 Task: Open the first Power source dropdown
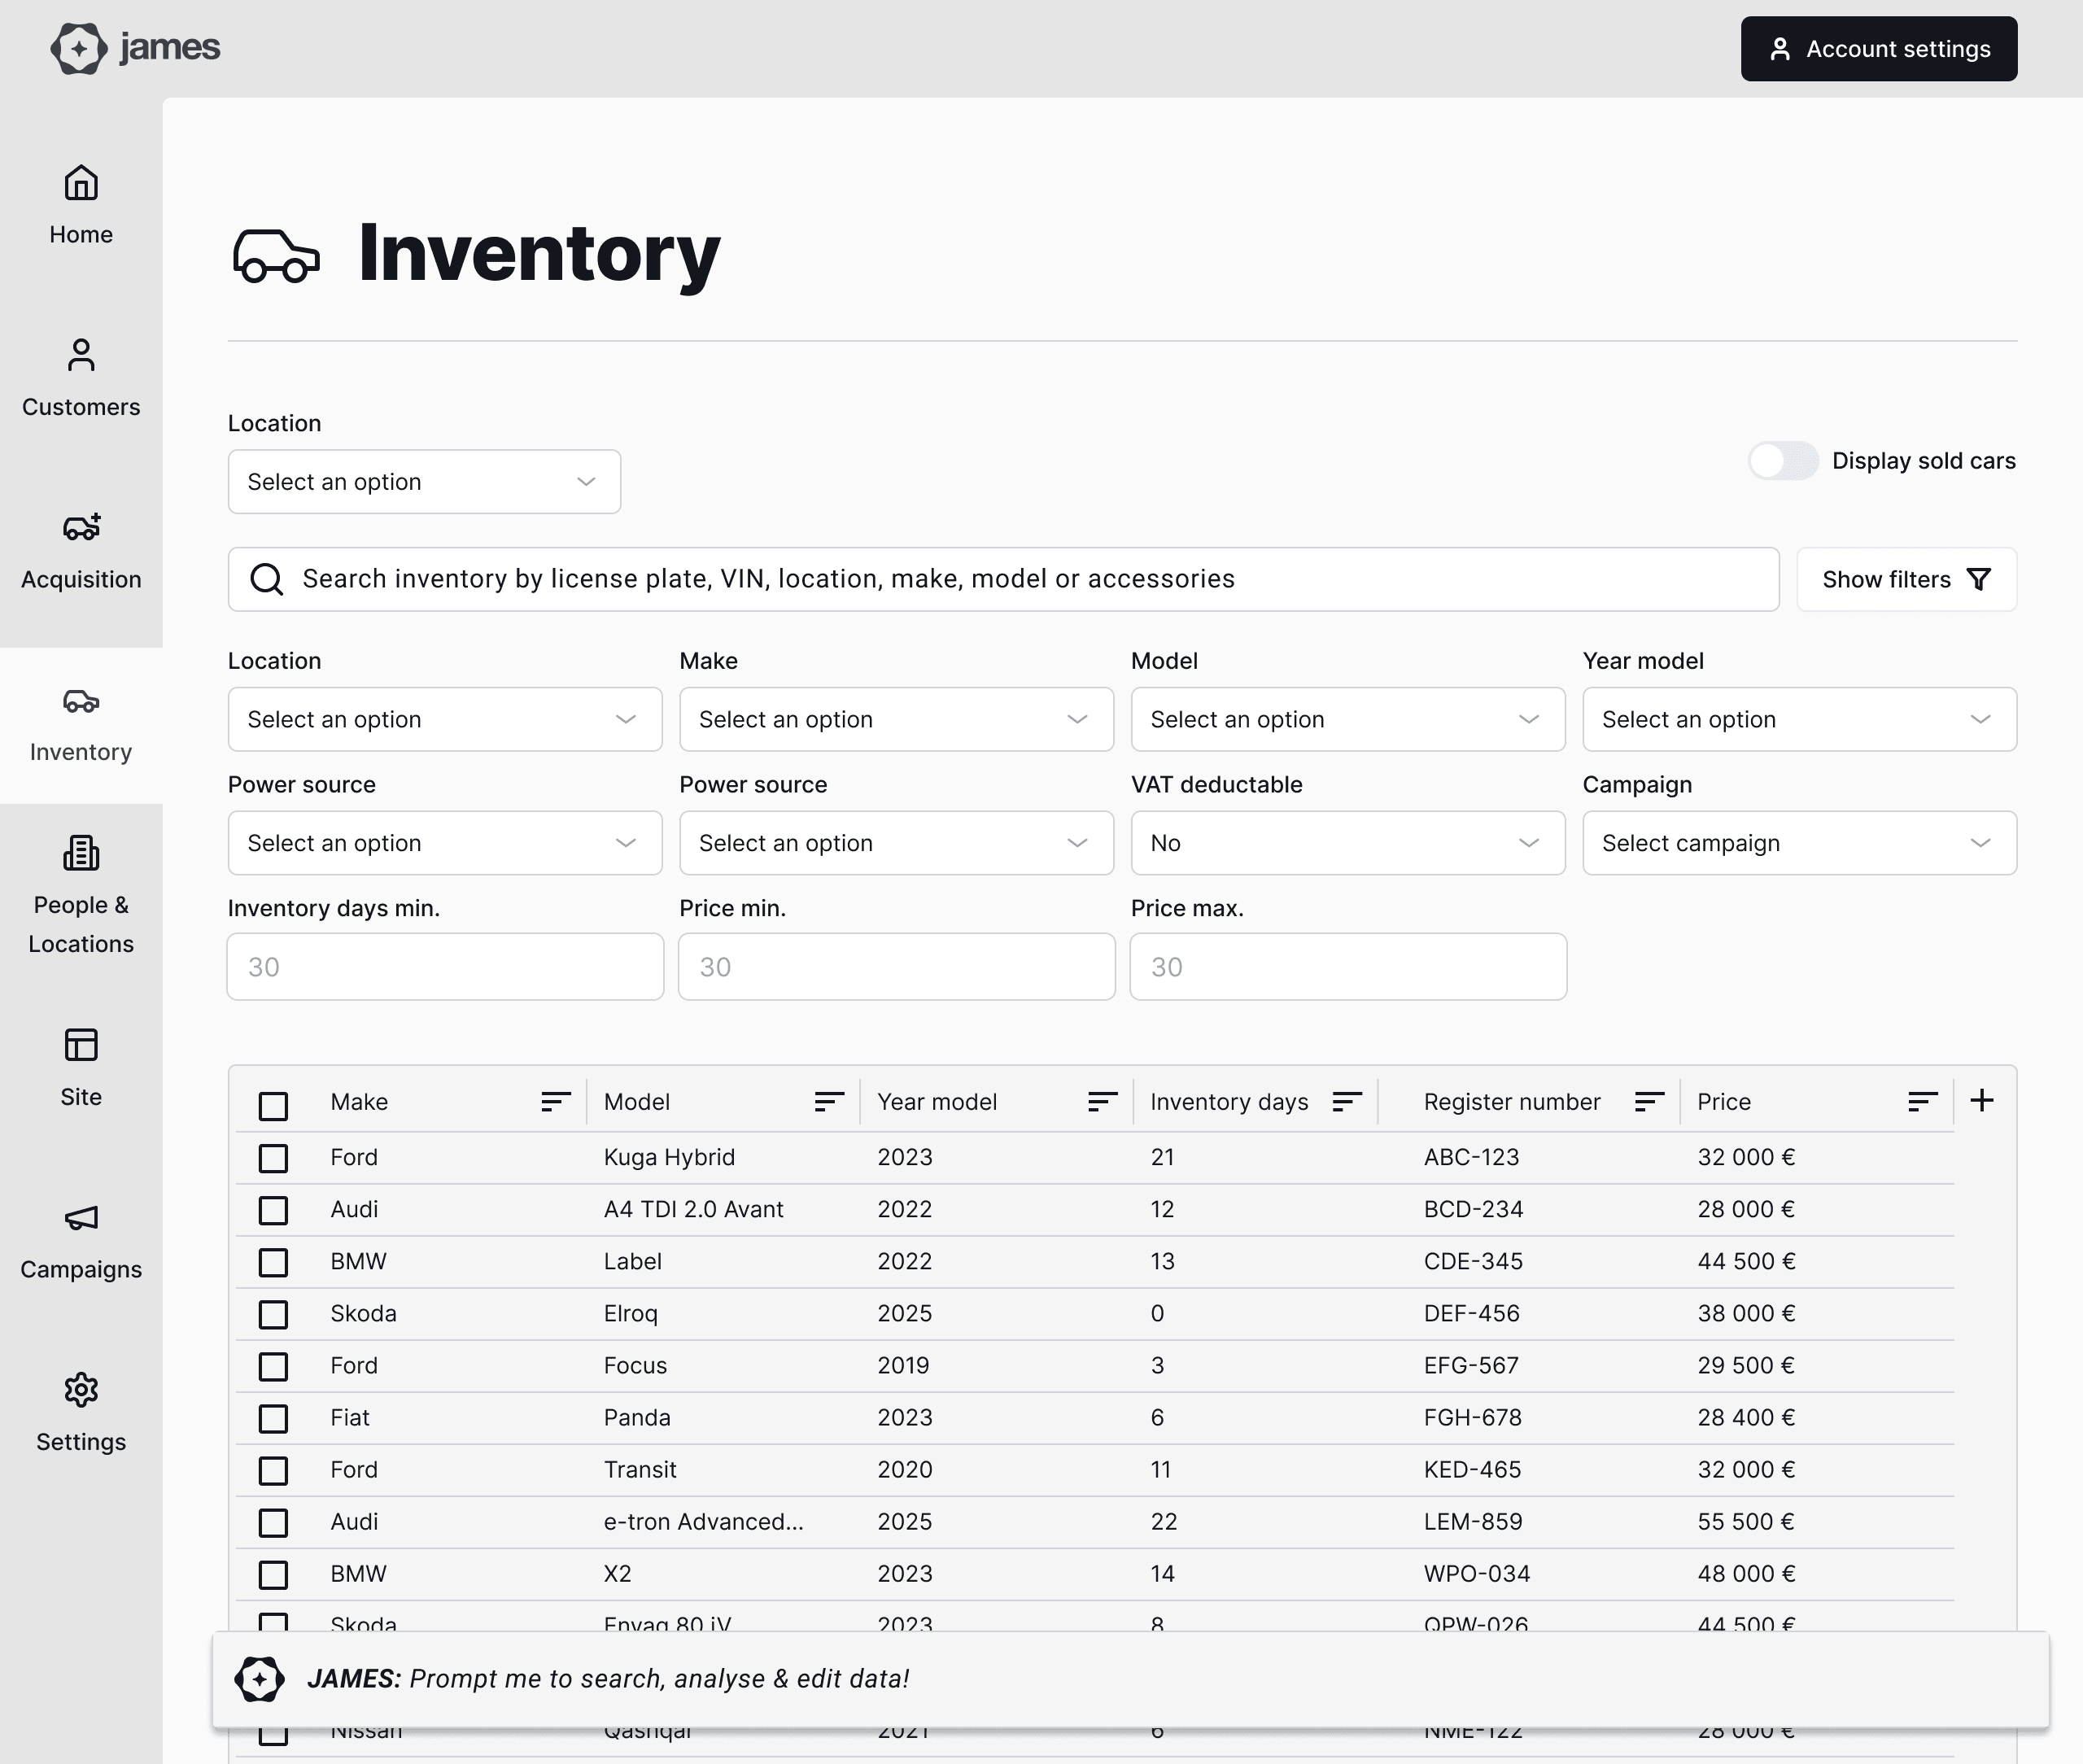(445, 843)
